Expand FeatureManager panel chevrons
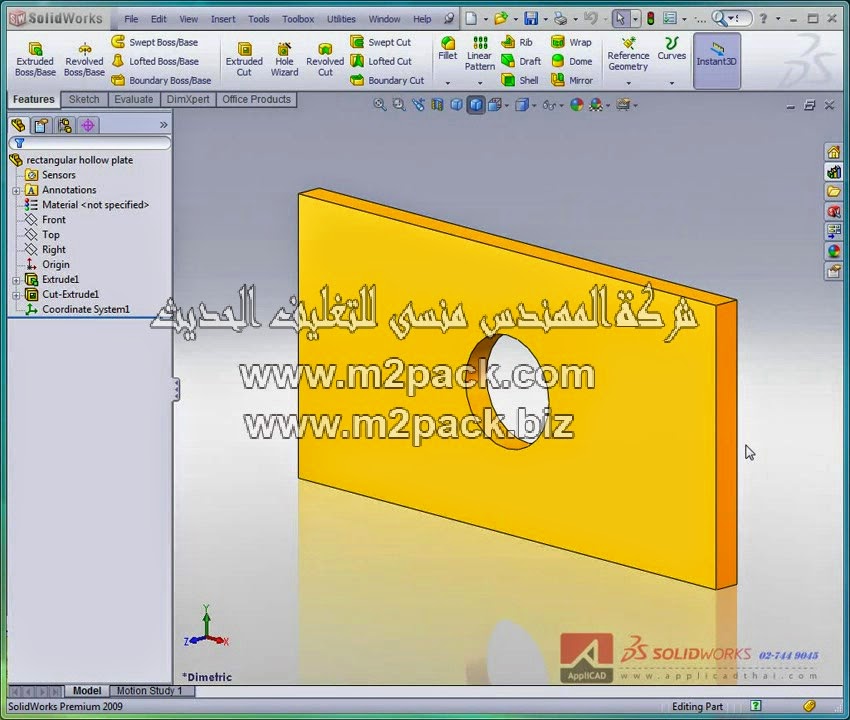Viewport: 850px width, 720px height. pyautogui.click(x=164, y=125)
